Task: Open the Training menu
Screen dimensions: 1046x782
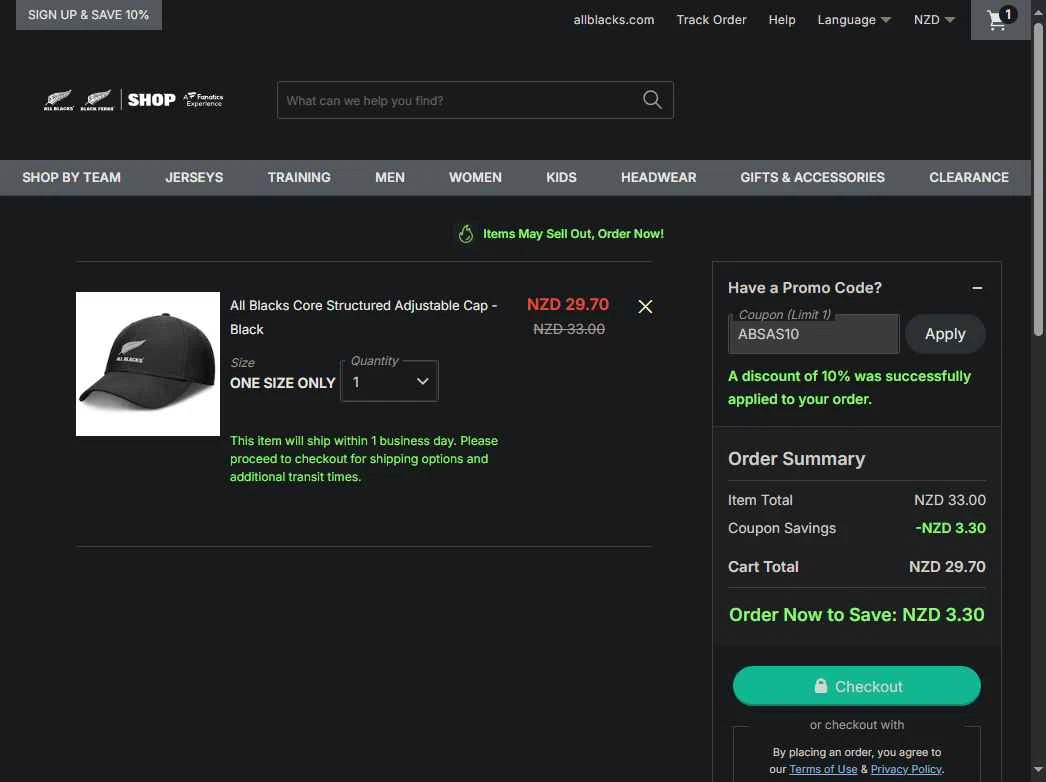Action: click(x=299, y=177)
